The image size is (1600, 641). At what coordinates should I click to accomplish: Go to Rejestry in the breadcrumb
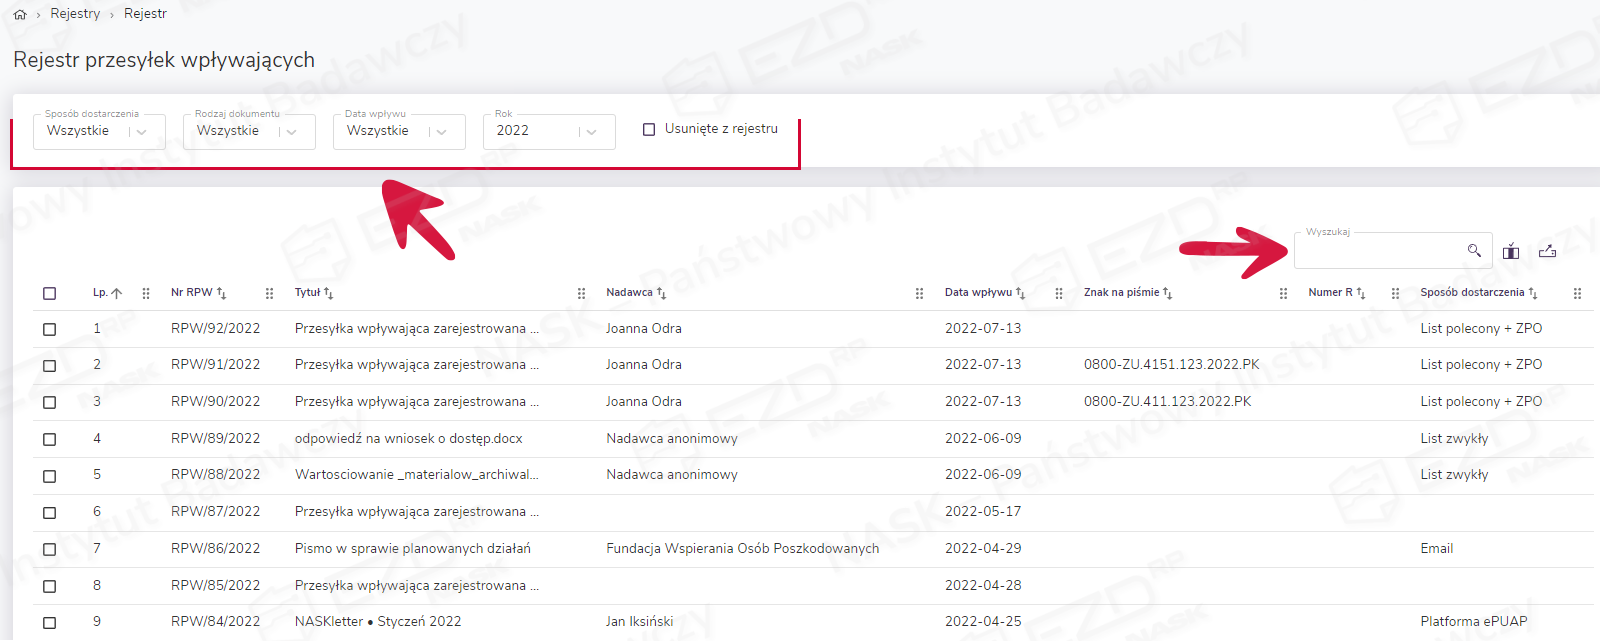tap(75, 14)
